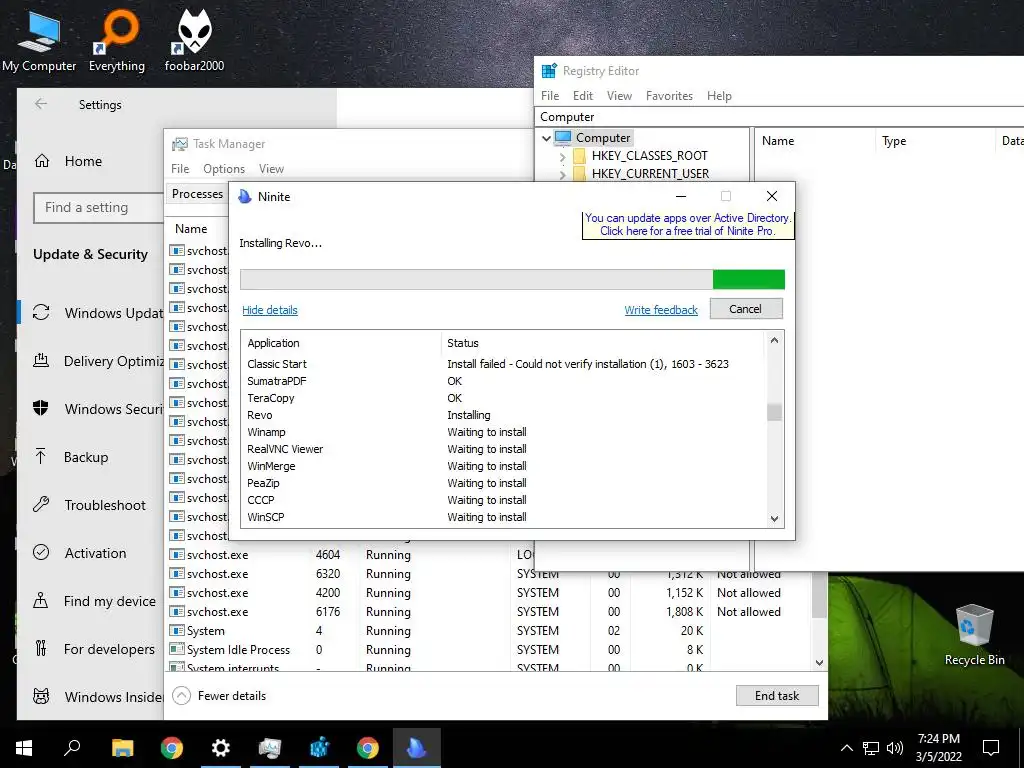Select Windows Update in Settings sidebar
Screen dimensions: 1024x768
(98, 313)
